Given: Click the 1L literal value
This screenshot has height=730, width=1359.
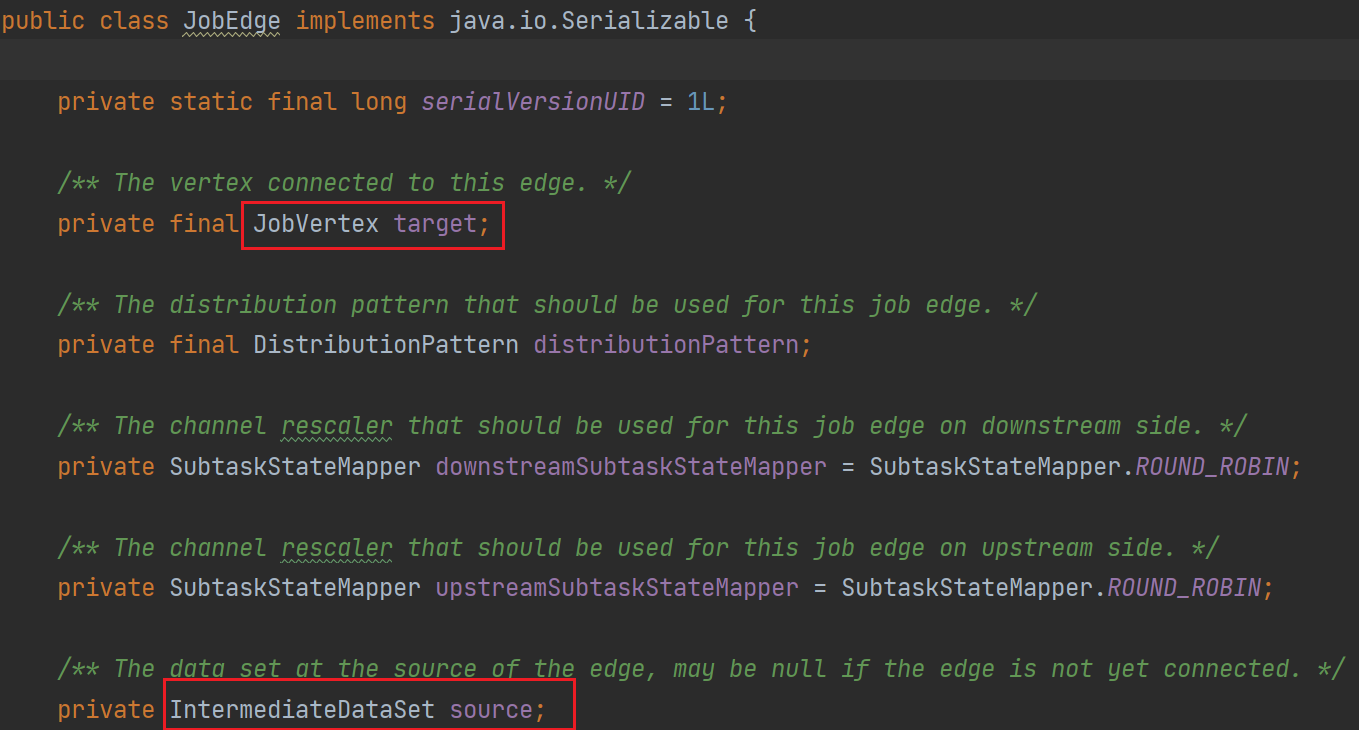Looking at the screenshot, I should (701, 101).
